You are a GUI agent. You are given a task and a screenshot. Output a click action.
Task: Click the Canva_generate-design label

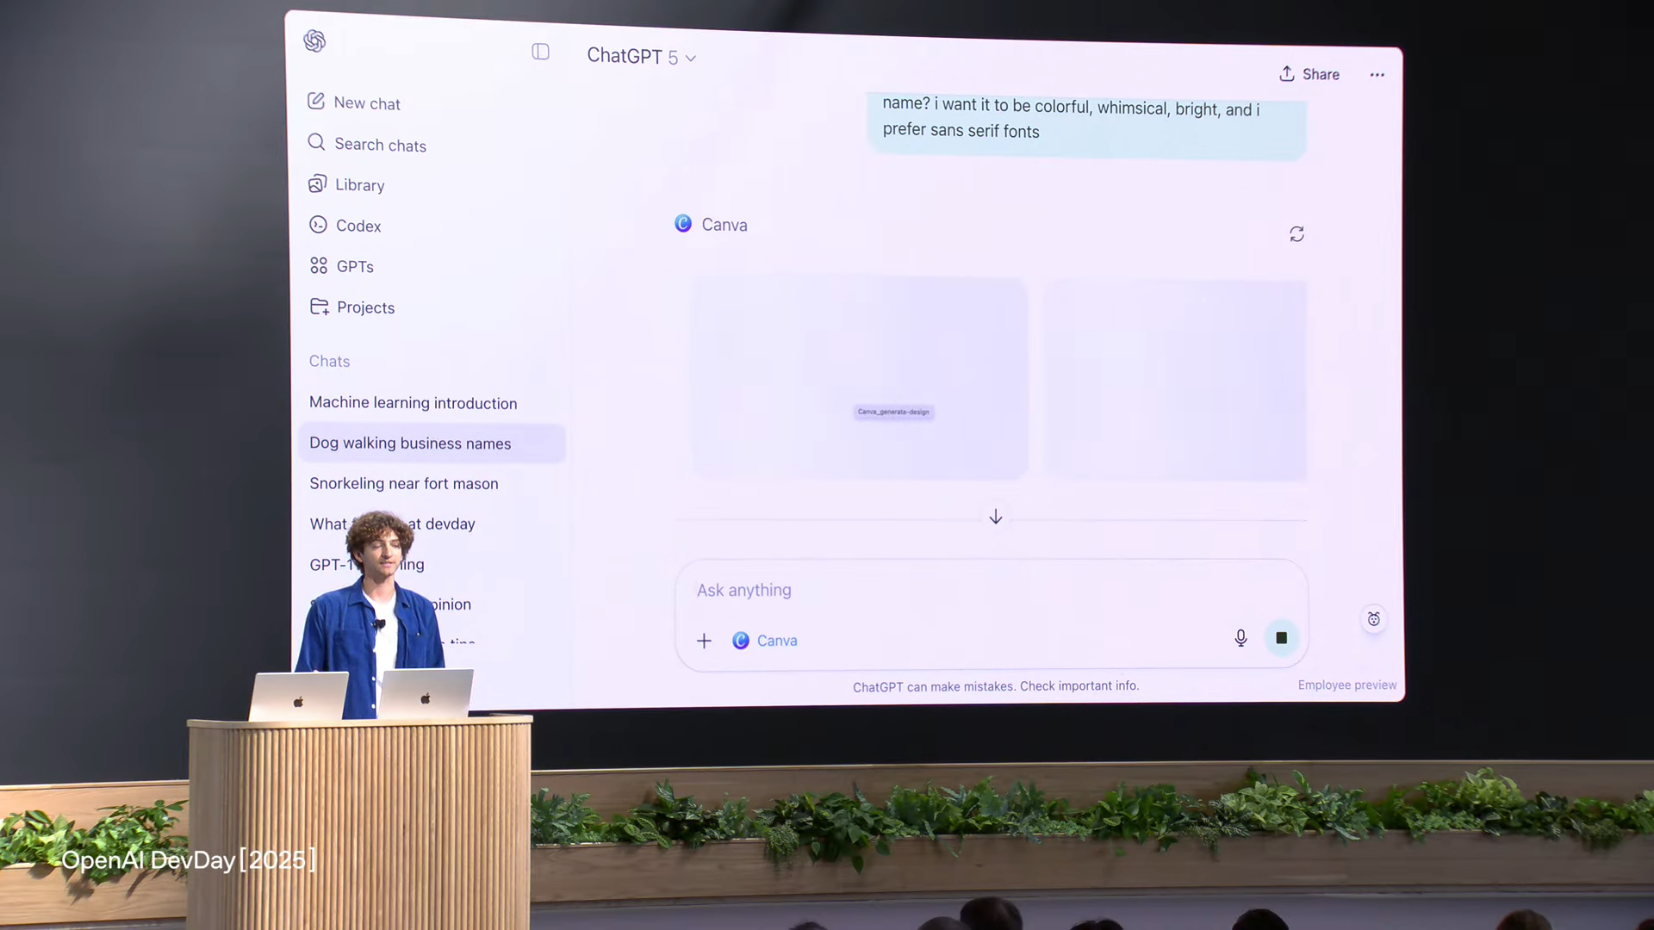(893, 412)
